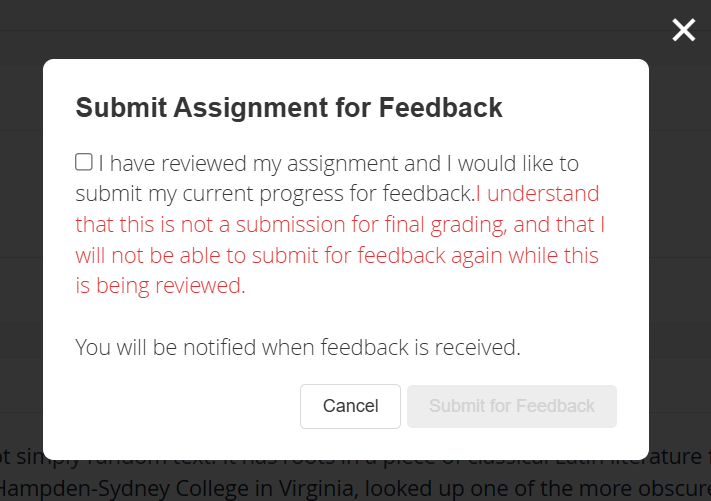Click the 'Submit Assignment for Feedback' heading

coord(289,108)
